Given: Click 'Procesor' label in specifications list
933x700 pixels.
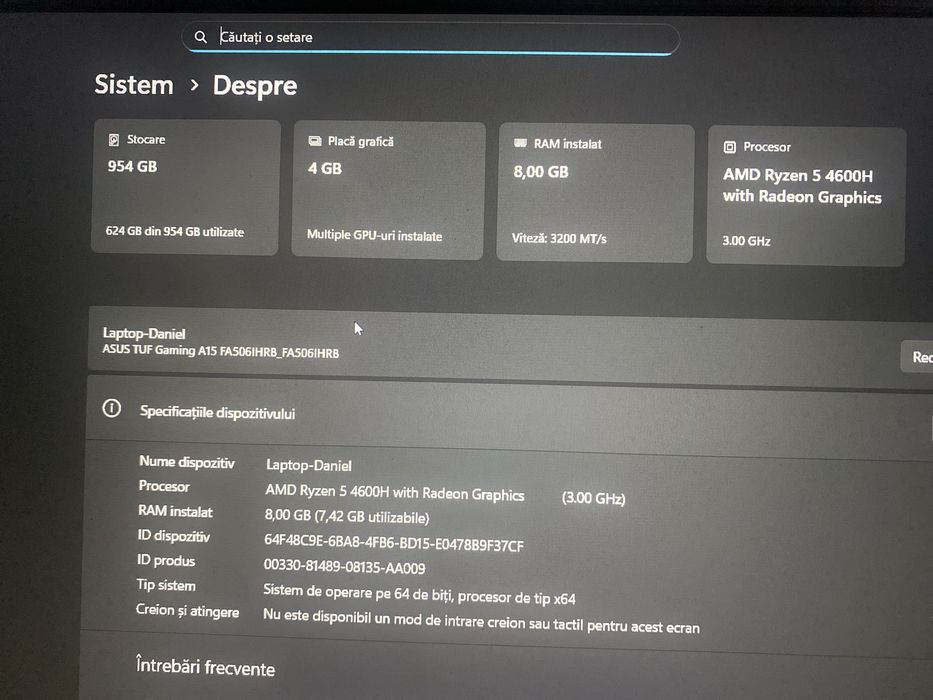Looking at the screenshot, I should pyautogui.click(x=164, y=486).
